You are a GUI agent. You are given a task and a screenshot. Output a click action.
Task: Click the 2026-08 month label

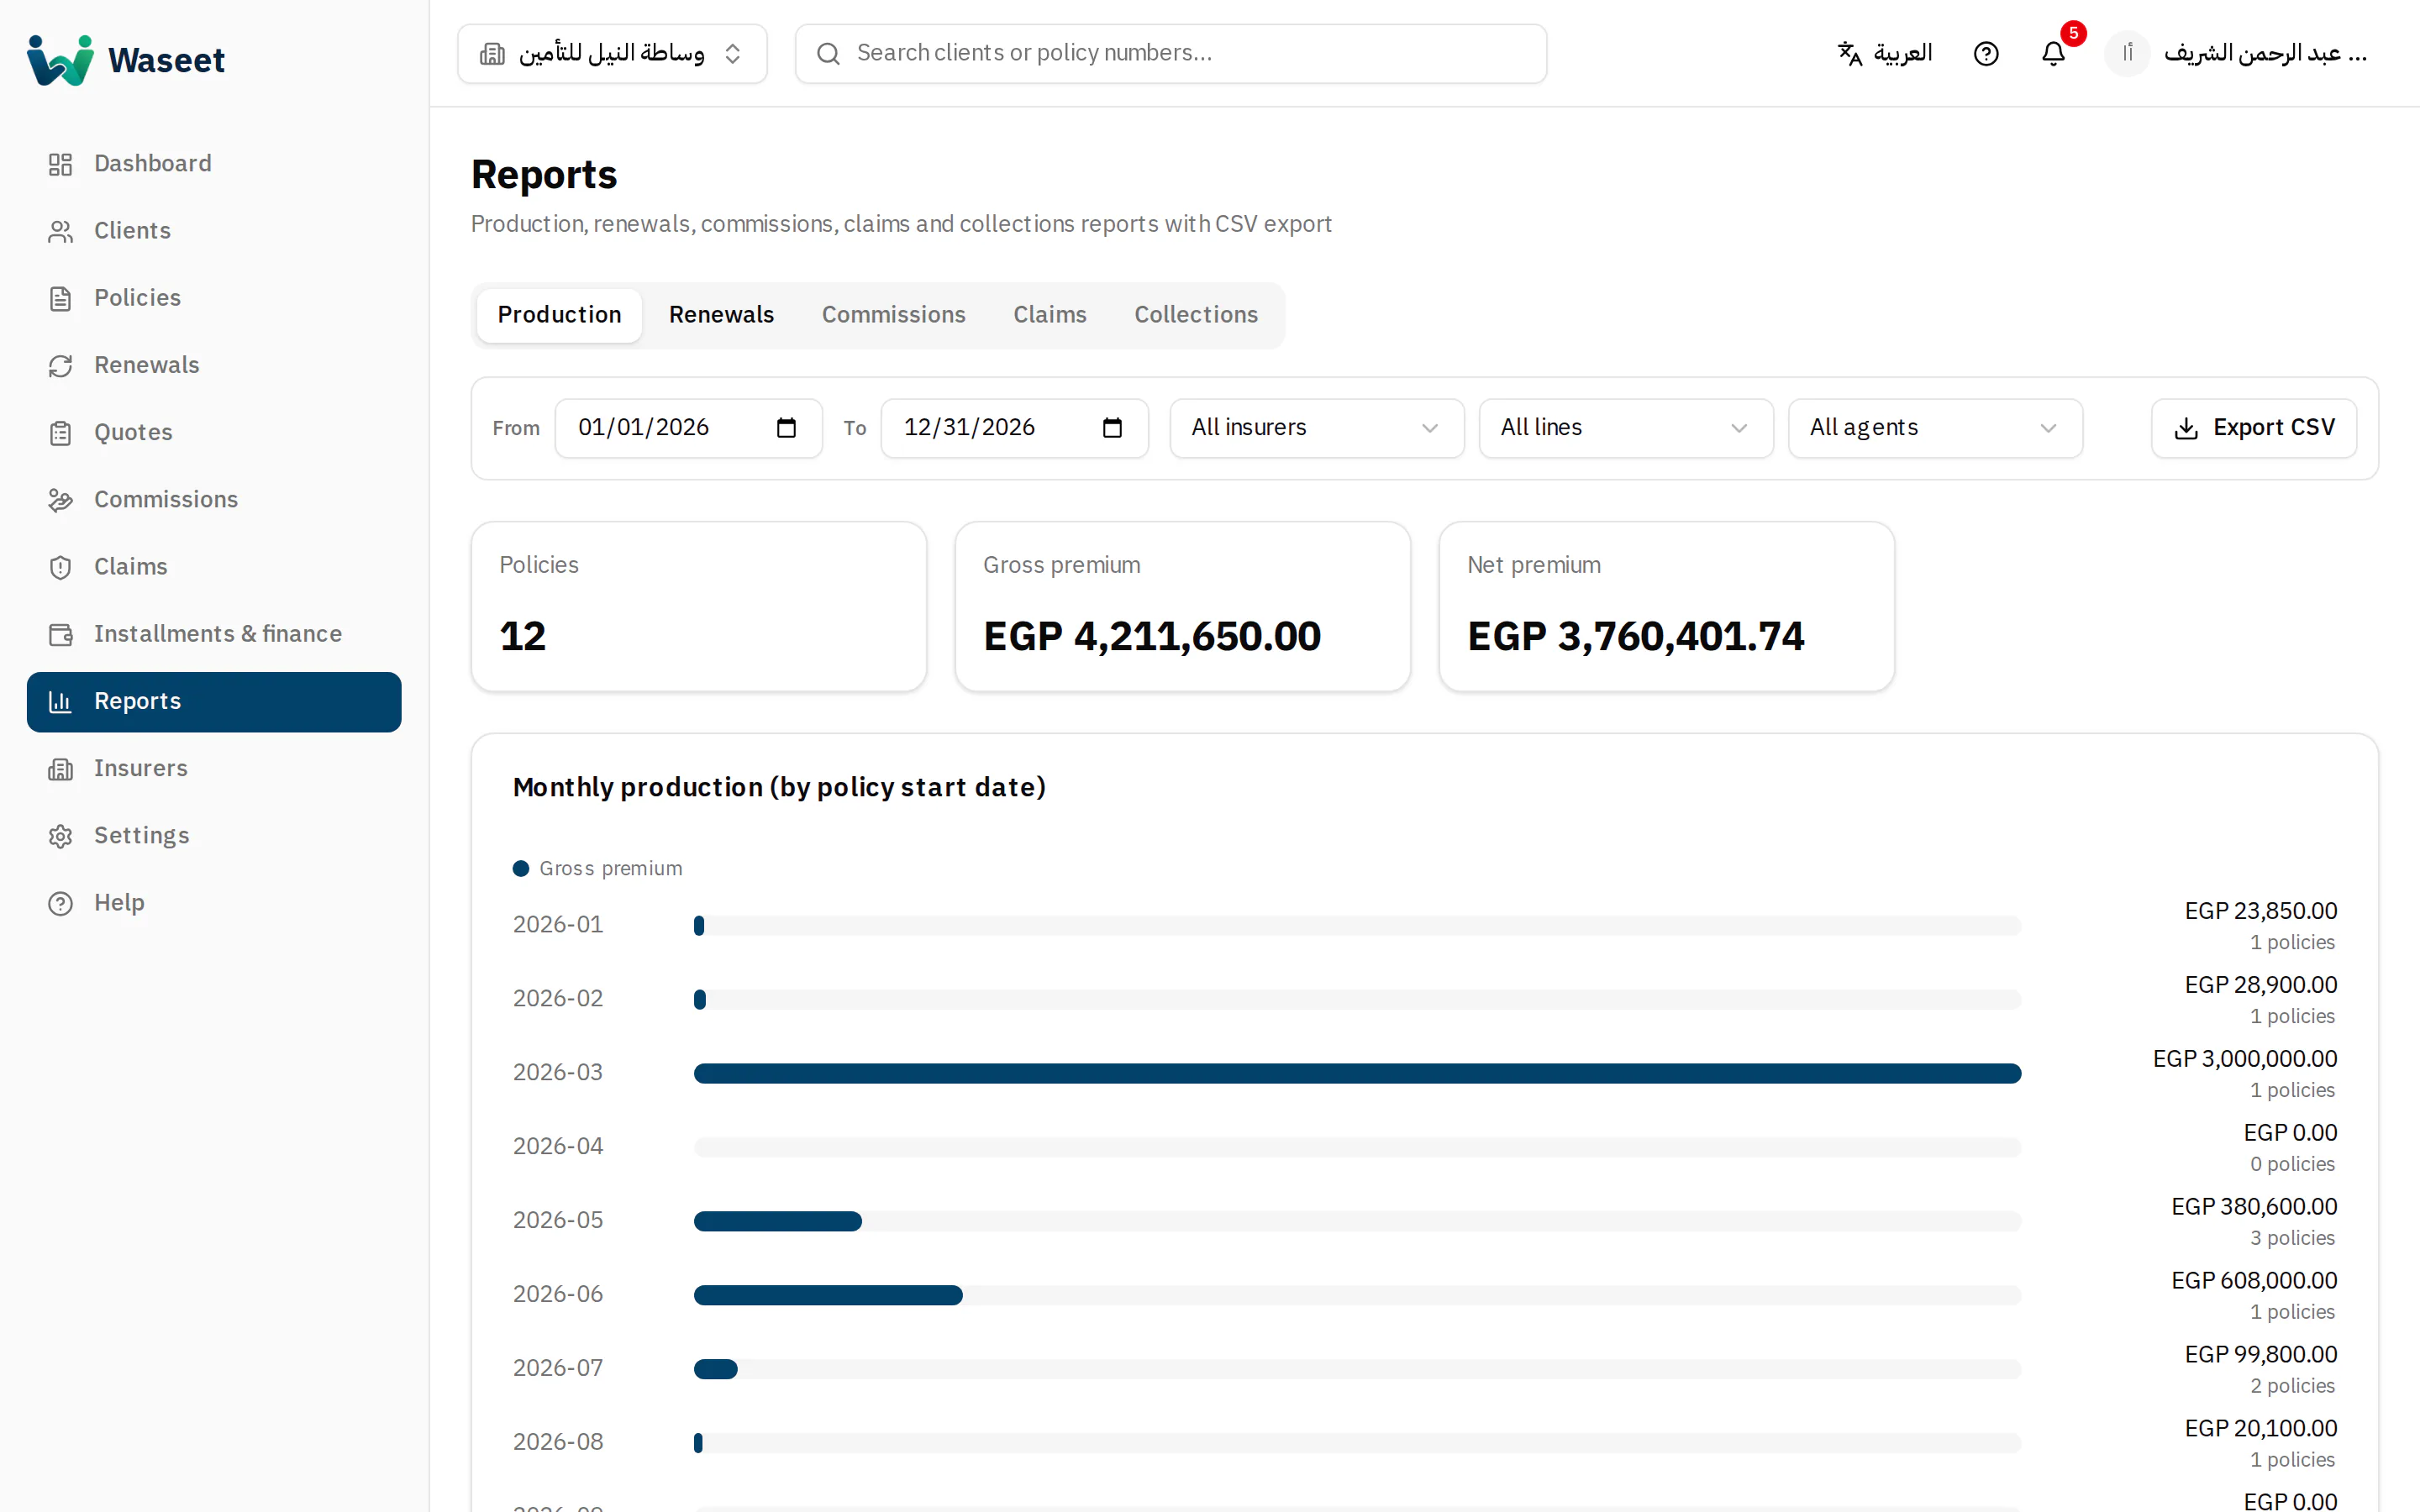click(x=558, y=1442)
